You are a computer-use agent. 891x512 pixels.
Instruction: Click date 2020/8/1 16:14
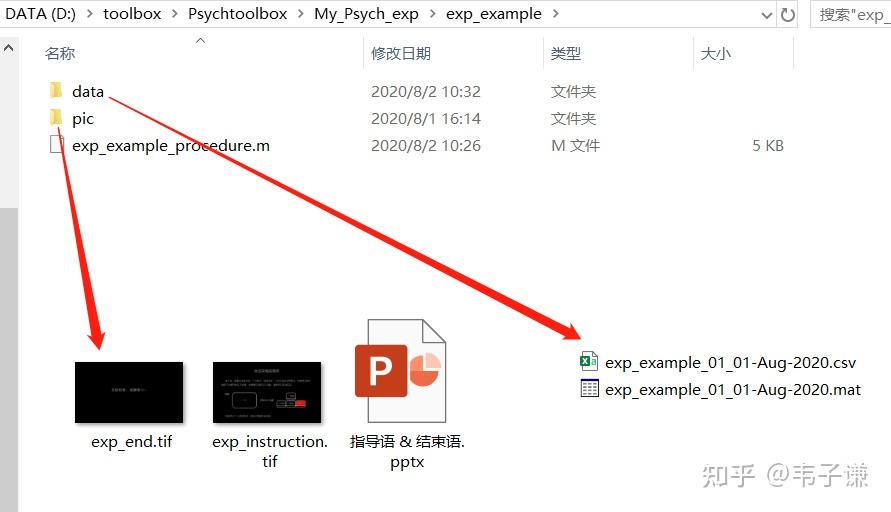click(x=426, y=118)
